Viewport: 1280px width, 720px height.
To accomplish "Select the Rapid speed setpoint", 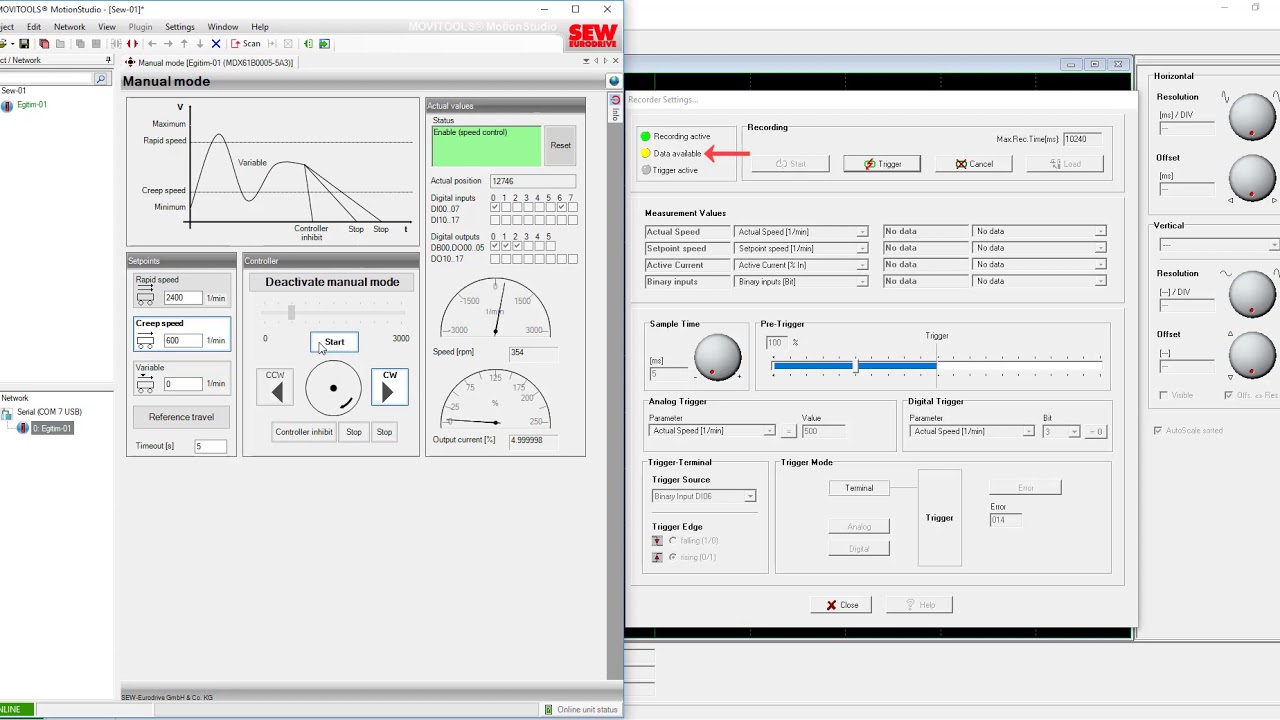I will tap(182, 290).
